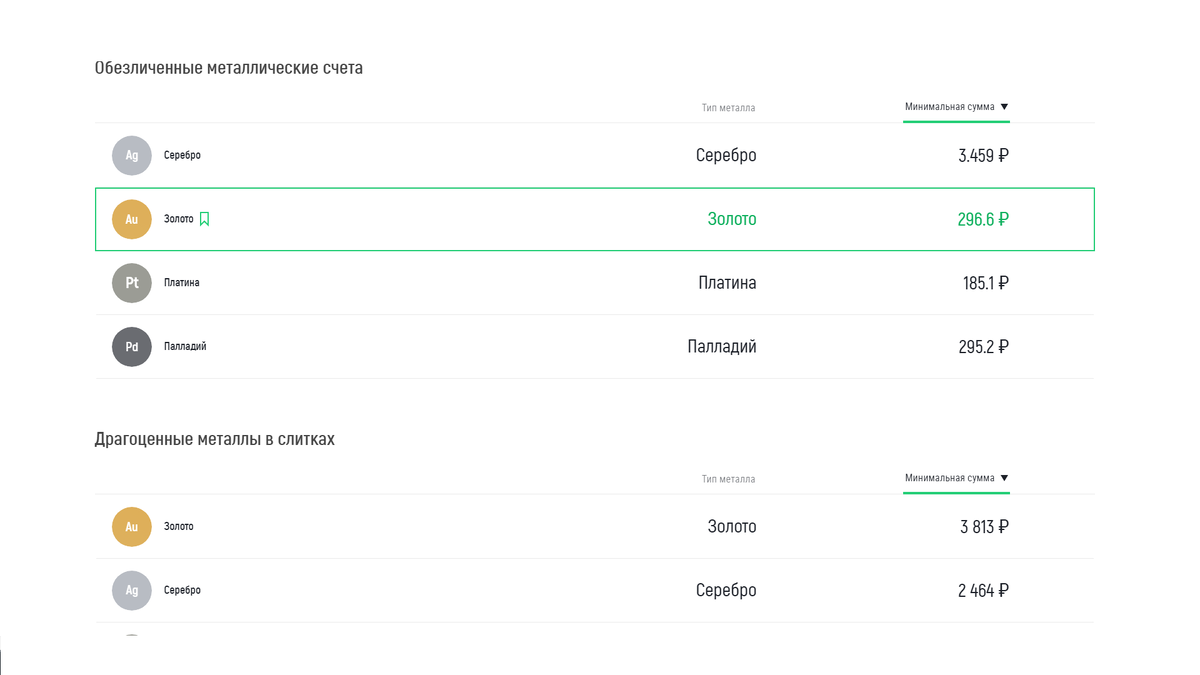
Task: Toggle the bookmark icon next to Золото
Action: click(205, 219)
